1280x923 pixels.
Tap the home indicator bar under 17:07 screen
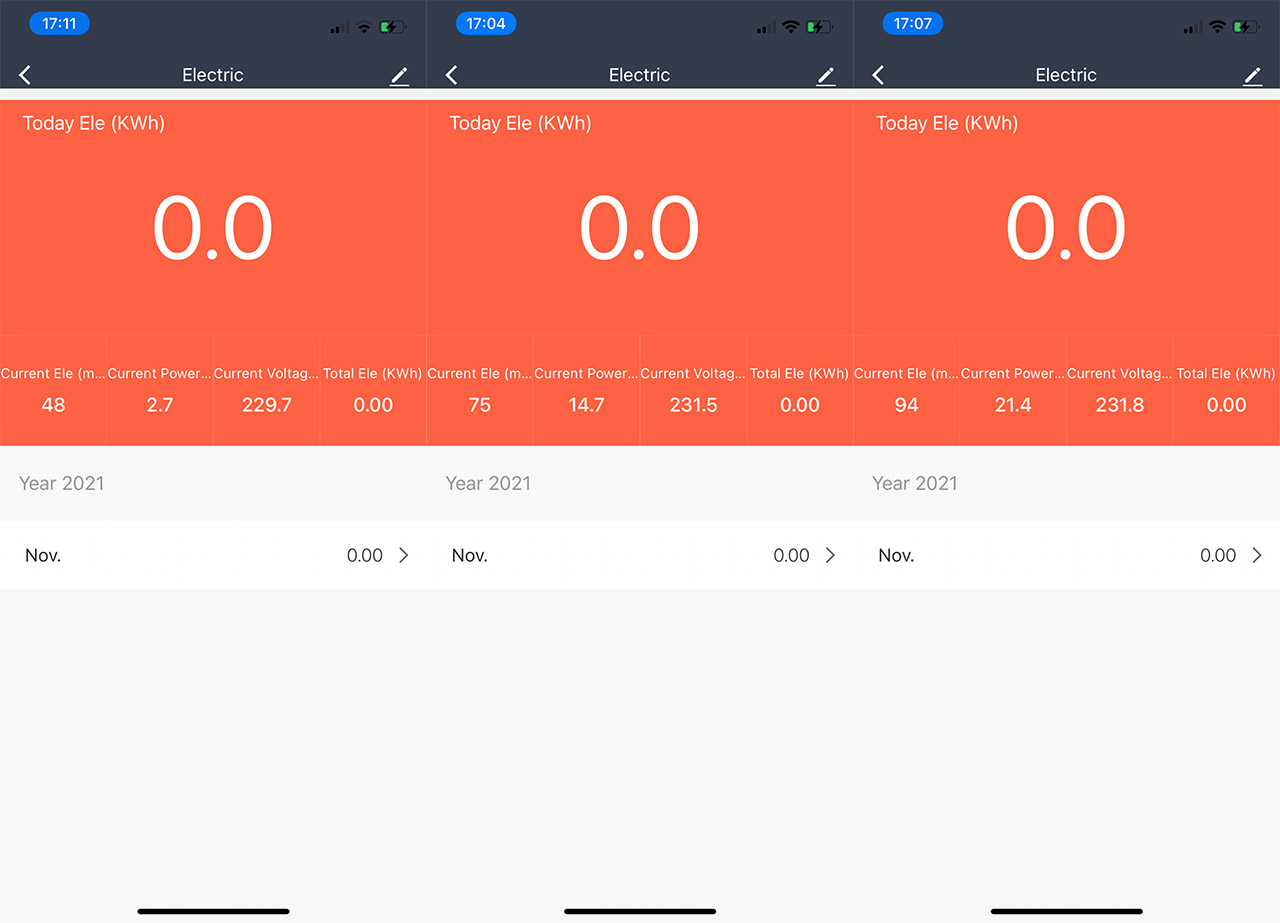coord(1066,911)
